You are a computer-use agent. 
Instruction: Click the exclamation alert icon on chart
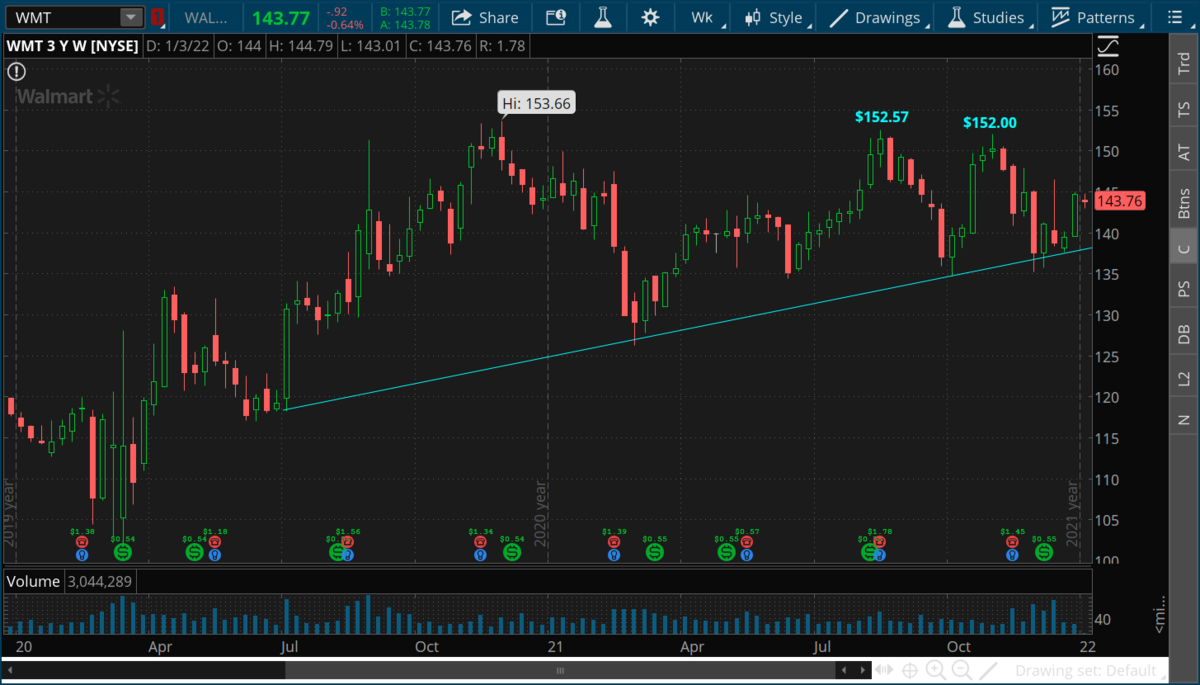16,71
